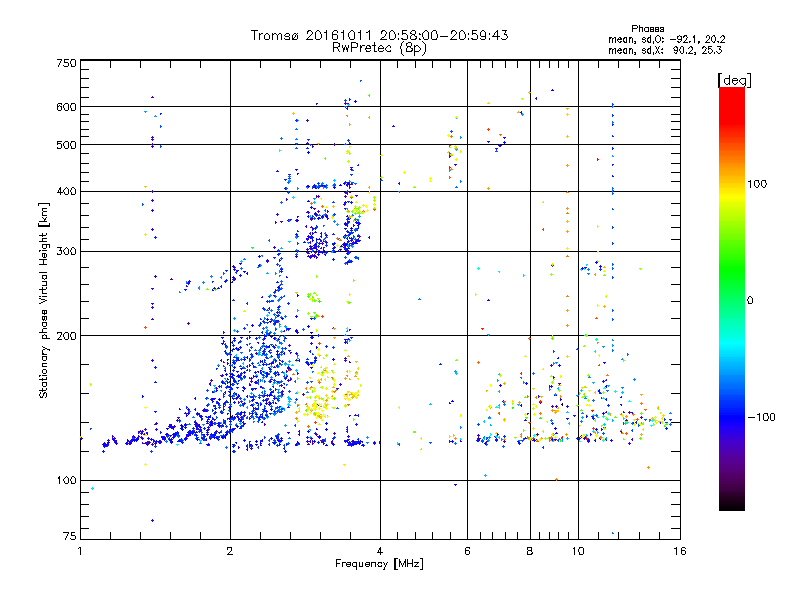Viewport: 800px width, 600px height.
Task: Click the y-axis tick label '75'
Action: coord(70,536)
